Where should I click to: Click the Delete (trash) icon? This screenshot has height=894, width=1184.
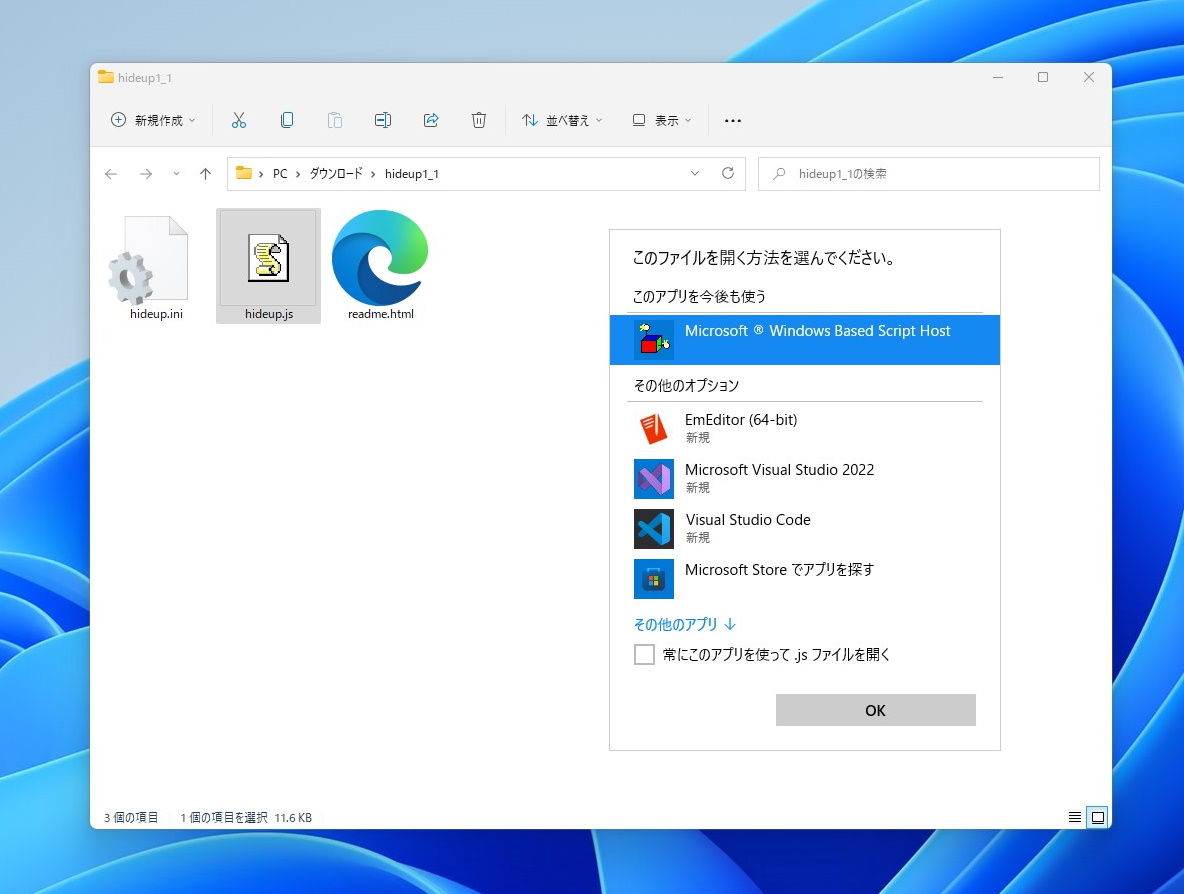(479, 120)
